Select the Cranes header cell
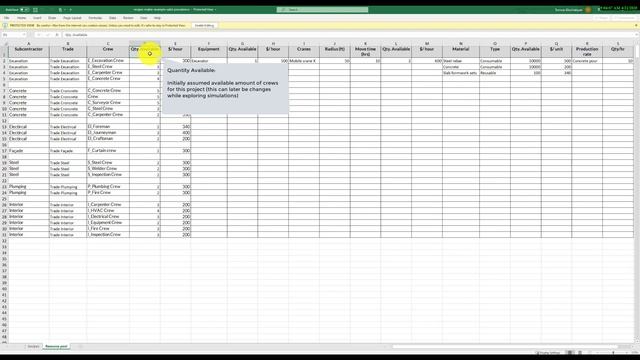Screen dimensions: 640x360 (304, 51)
